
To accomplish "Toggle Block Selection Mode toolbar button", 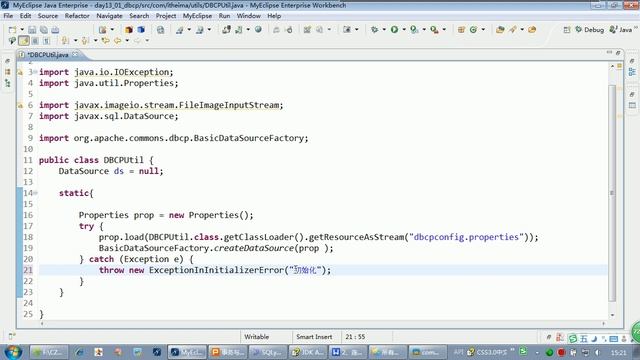I will [36, 41].
